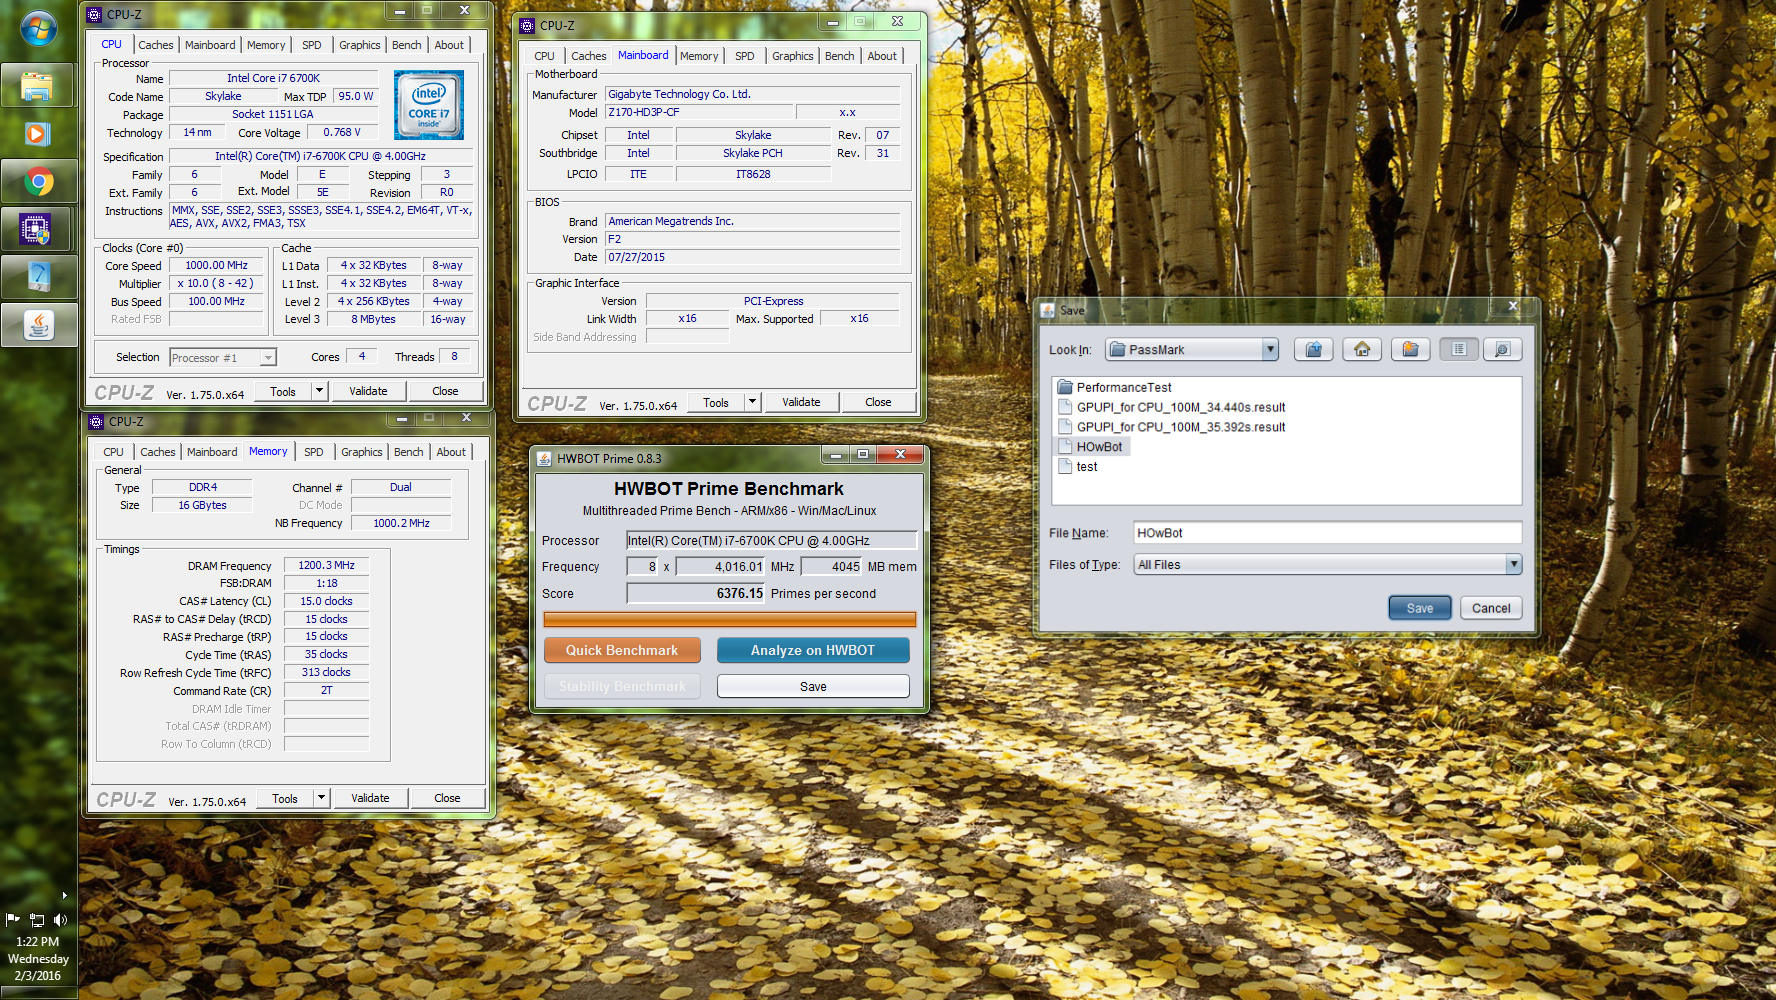
Task: Click Analyze on HWBOT button
Action: (x=813, y=650)
